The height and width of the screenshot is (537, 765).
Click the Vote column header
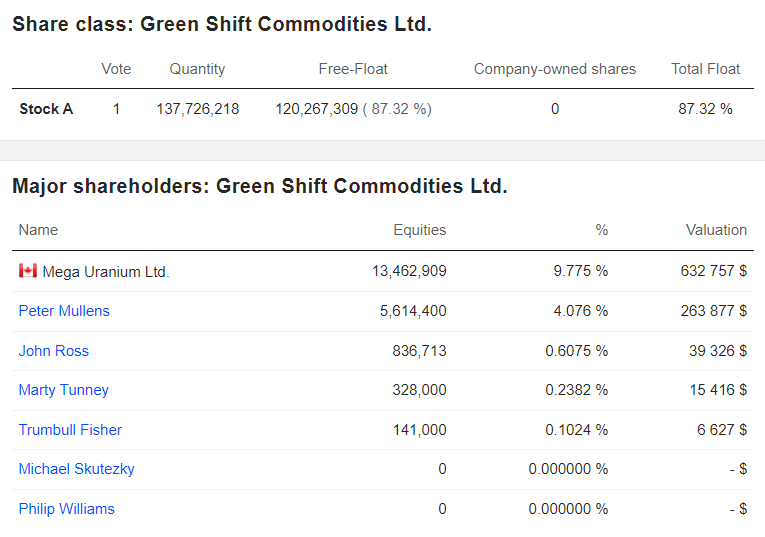tap(116, 69)
